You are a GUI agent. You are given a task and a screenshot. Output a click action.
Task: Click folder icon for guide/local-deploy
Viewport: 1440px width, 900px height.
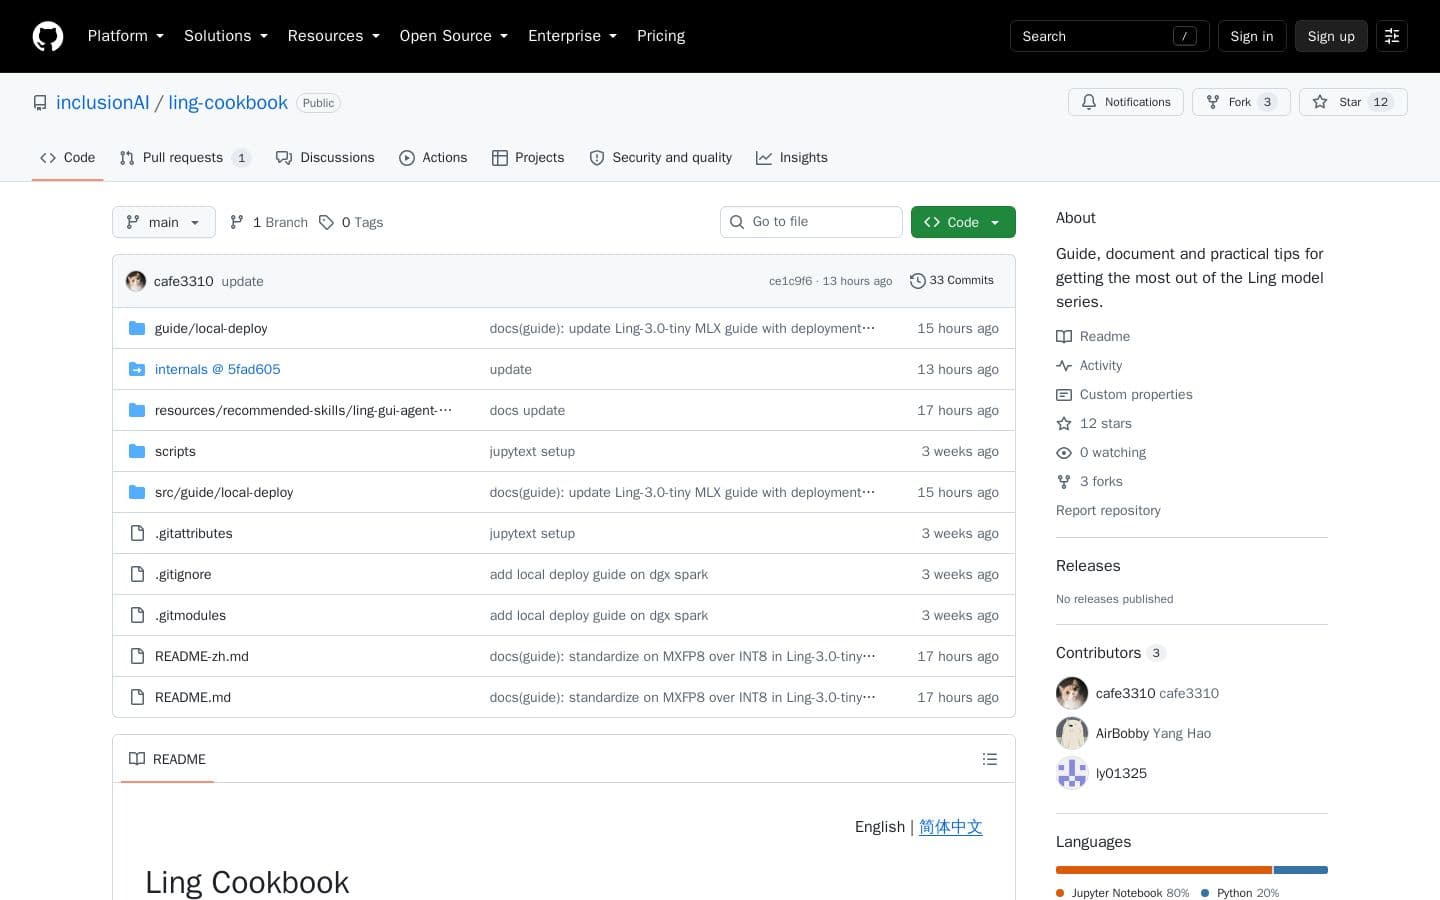137,328
